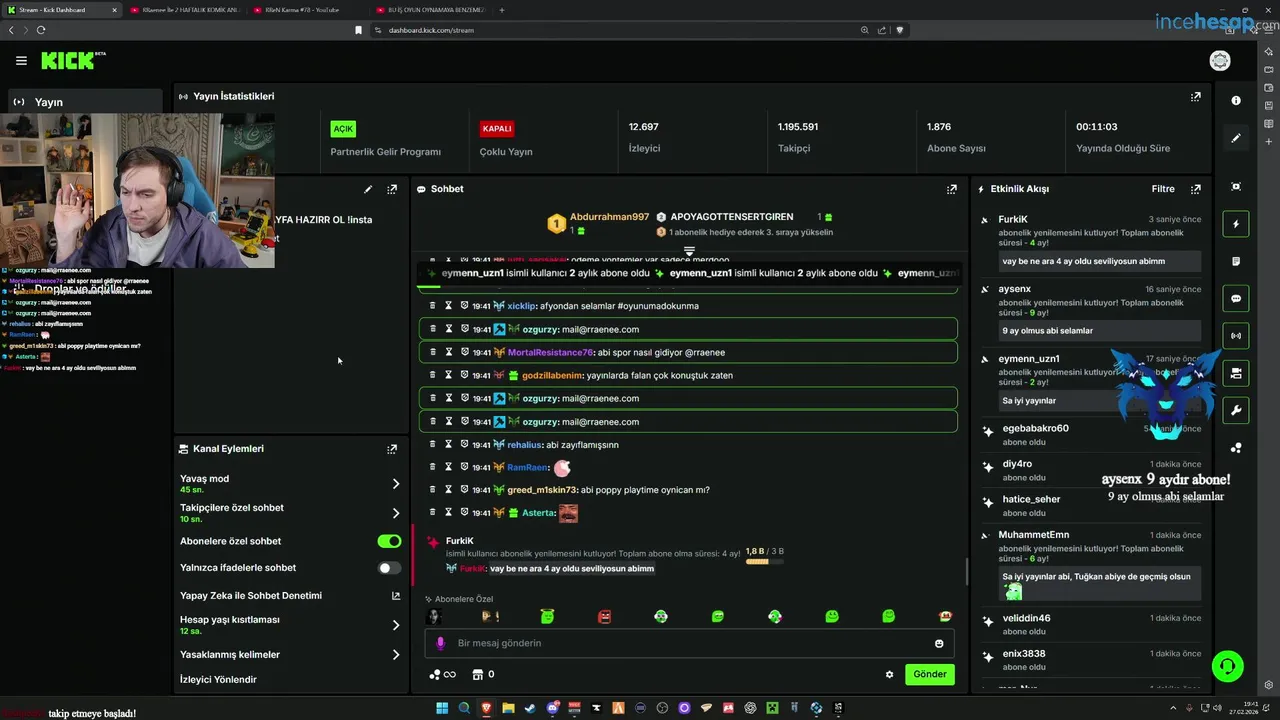Send the message with Gönder button

(929, 674)
